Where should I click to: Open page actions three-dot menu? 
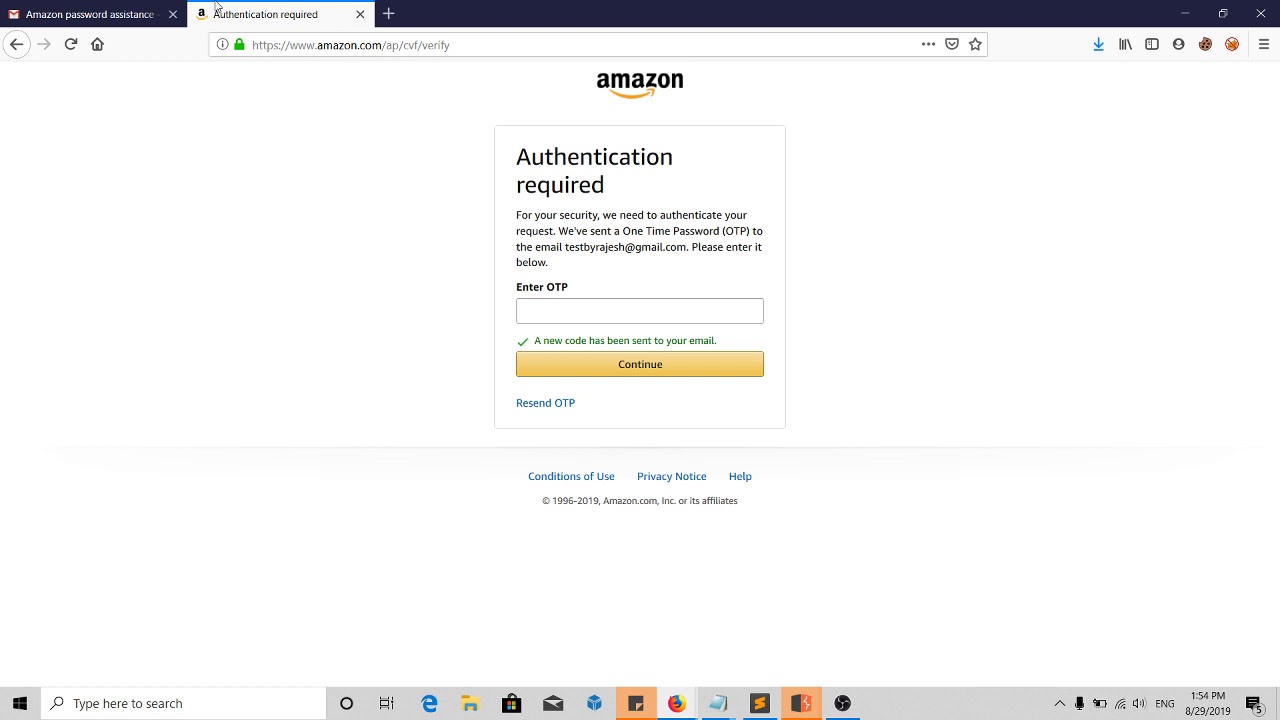(x=928, y=44)
